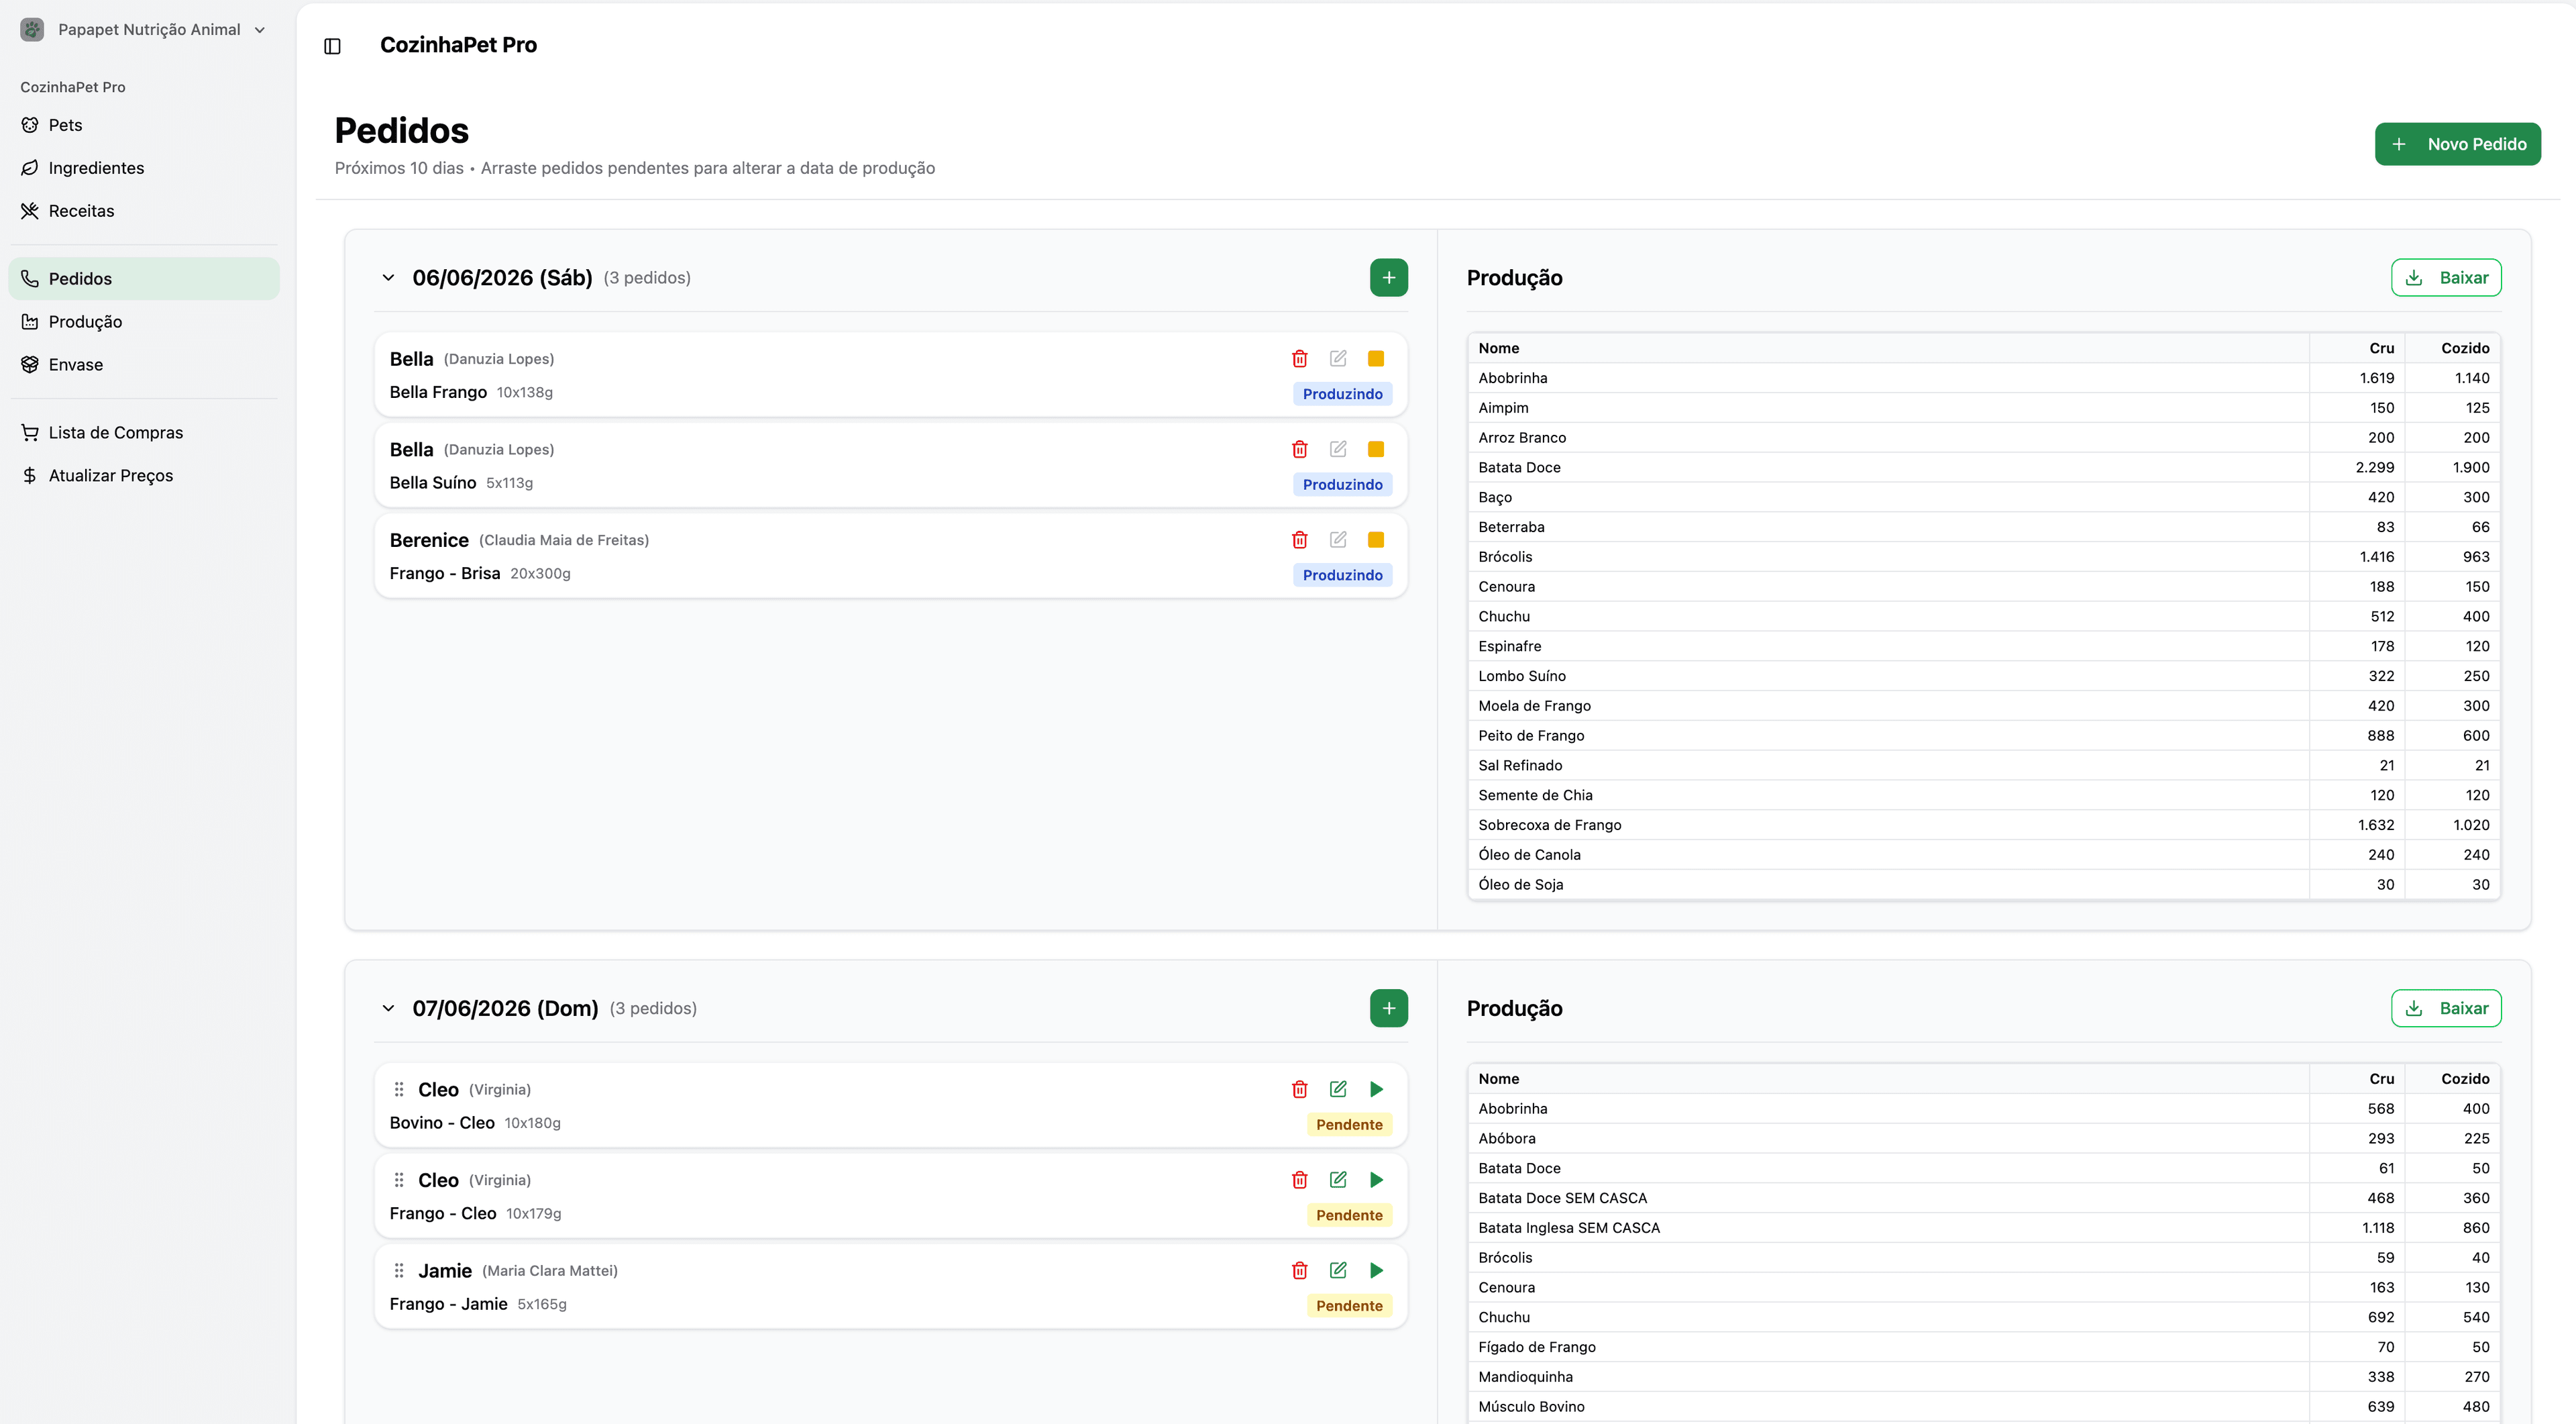Delete the Frango - Cleo order

[x=1299, y=1180]
